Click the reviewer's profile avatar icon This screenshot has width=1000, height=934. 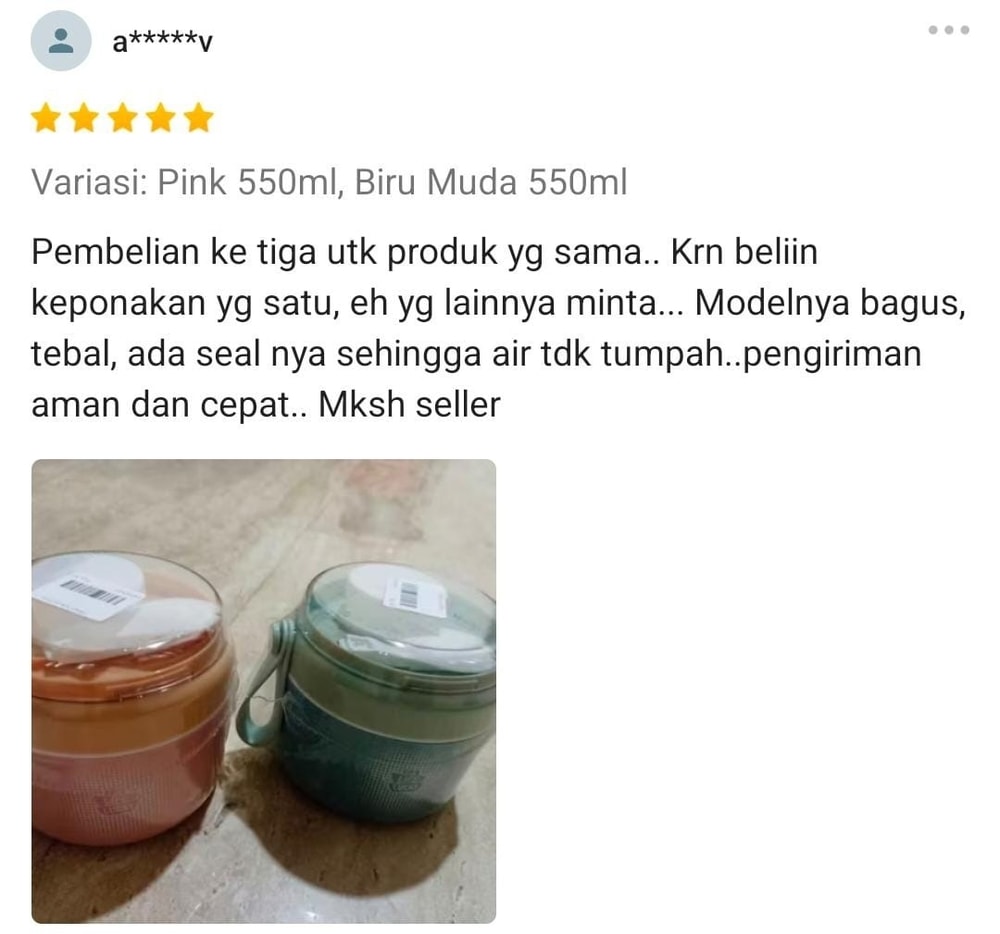pos(61,41)
